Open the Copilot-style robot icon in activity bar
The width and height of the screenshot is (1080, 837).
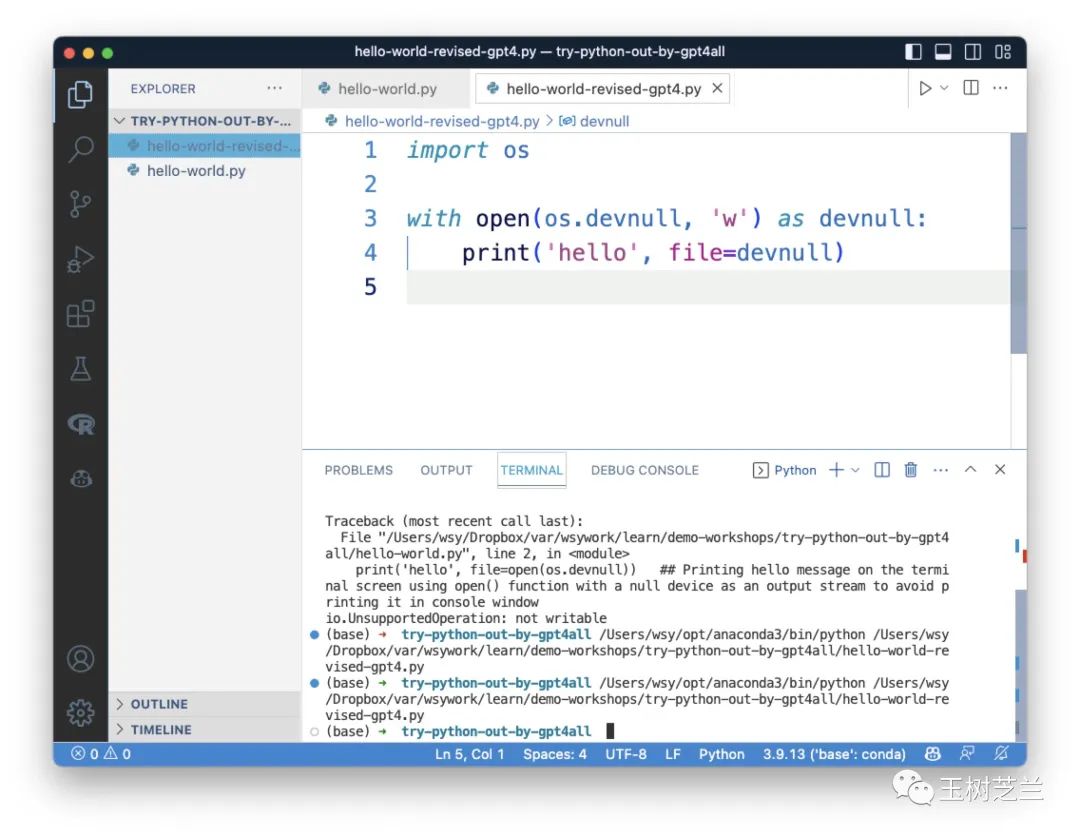(81, 479)
